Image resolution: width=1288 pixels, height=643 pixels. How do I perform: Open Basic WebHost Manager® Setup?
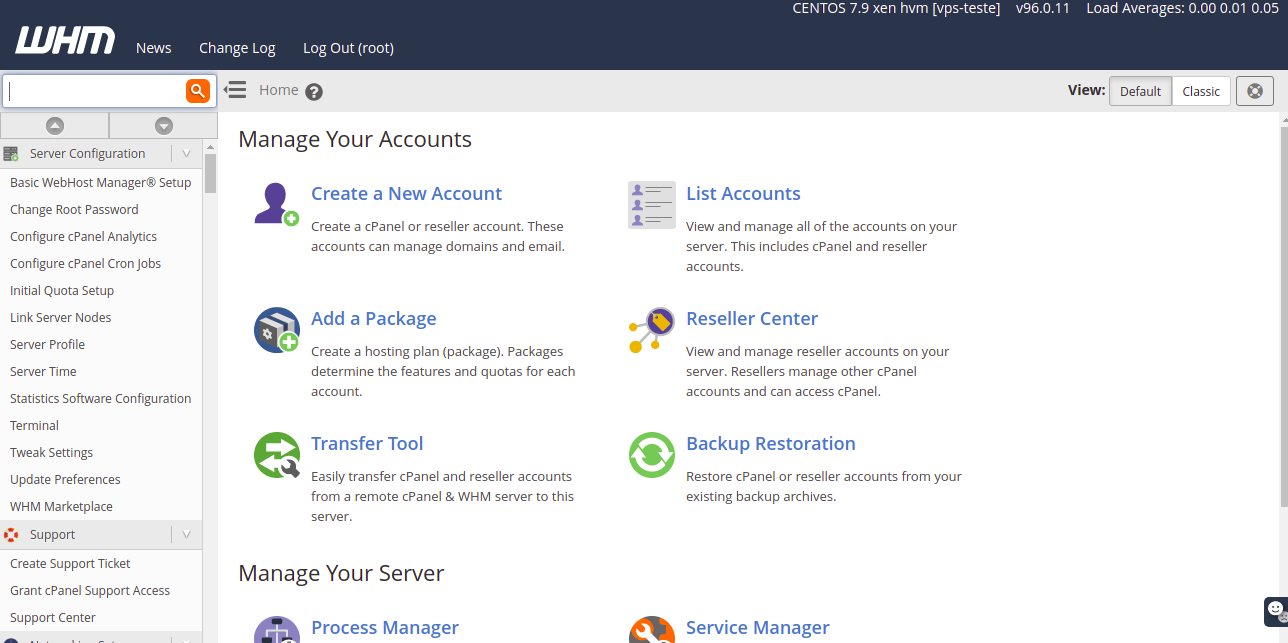(100, 183)
